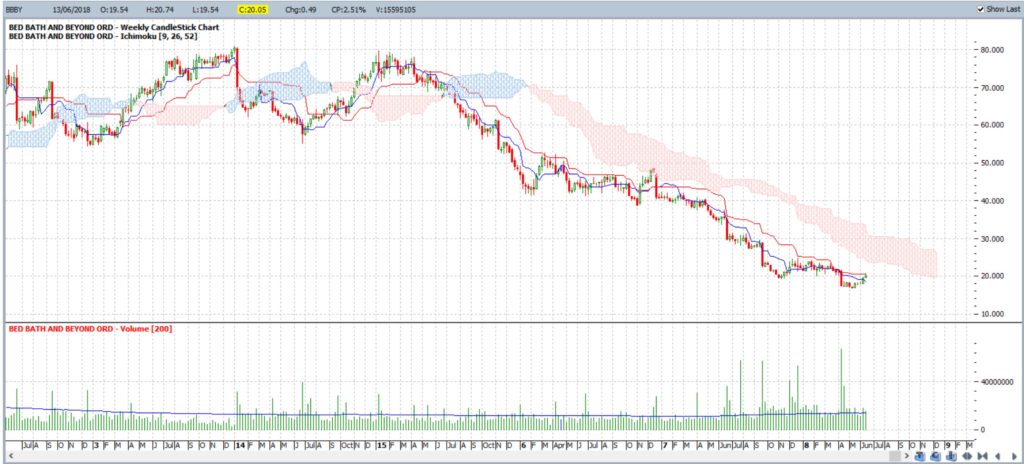
Task: Click the blue icon with down arrow
Action: 952,456
